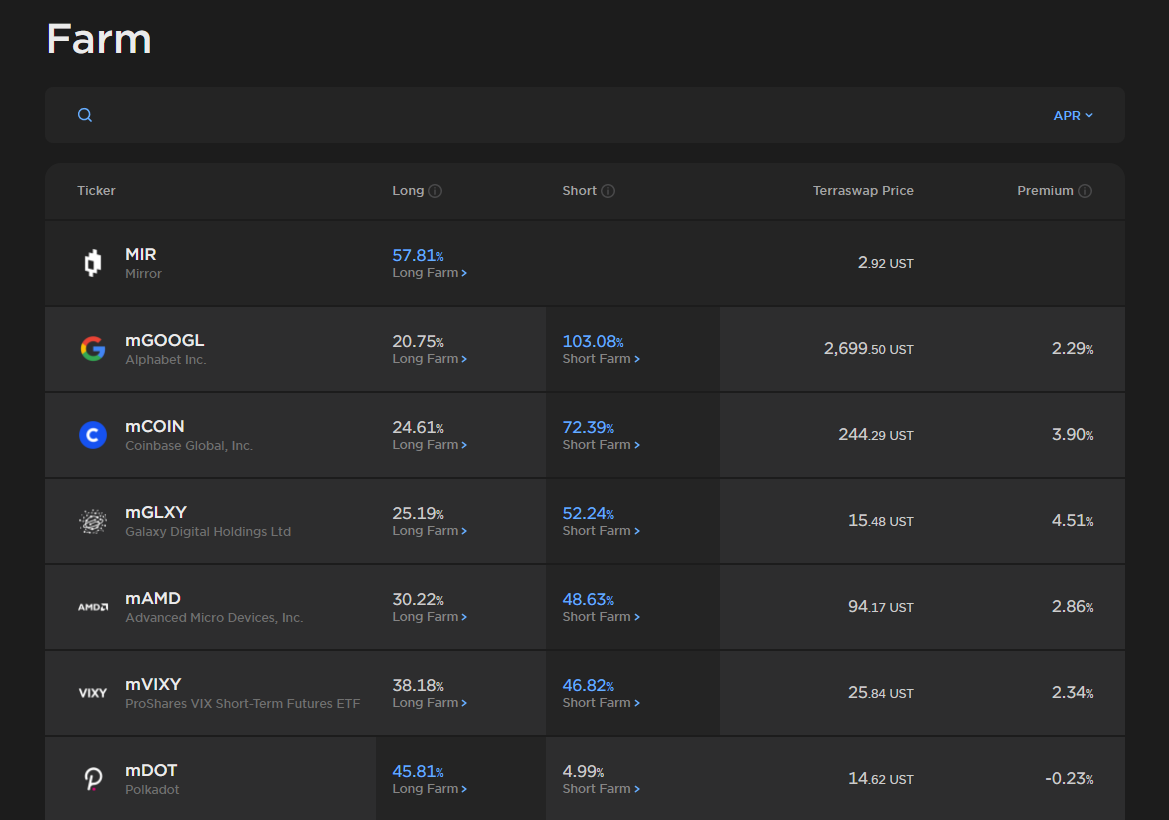
Task: Click the Short column info icon
Action: (608, 191)
